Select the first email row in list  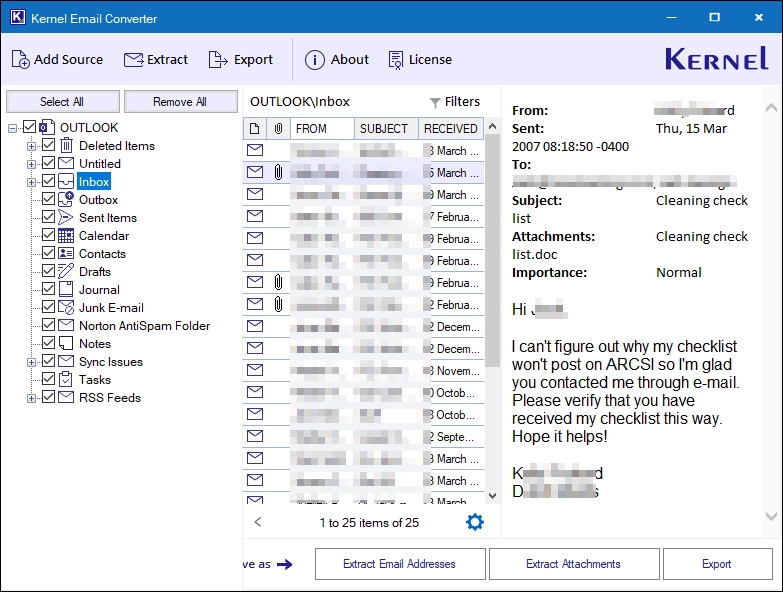click(x=364, y=150)
